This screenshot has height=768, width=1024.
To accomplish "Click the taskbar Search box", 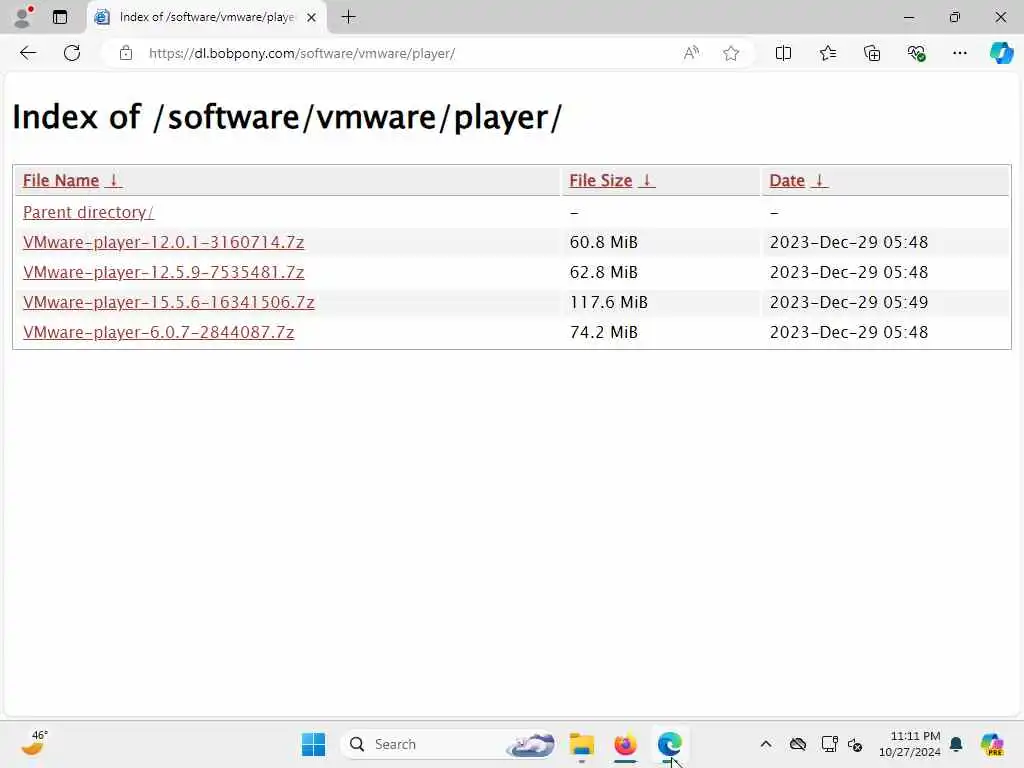I will (449, 744).
